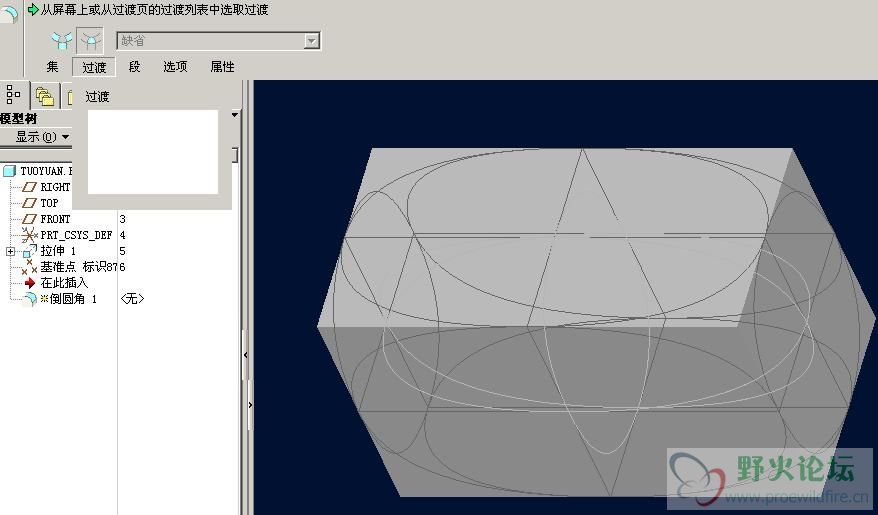Open the 选项 tab
Viewport: 878px width, 515px height.
click(175, 67)
